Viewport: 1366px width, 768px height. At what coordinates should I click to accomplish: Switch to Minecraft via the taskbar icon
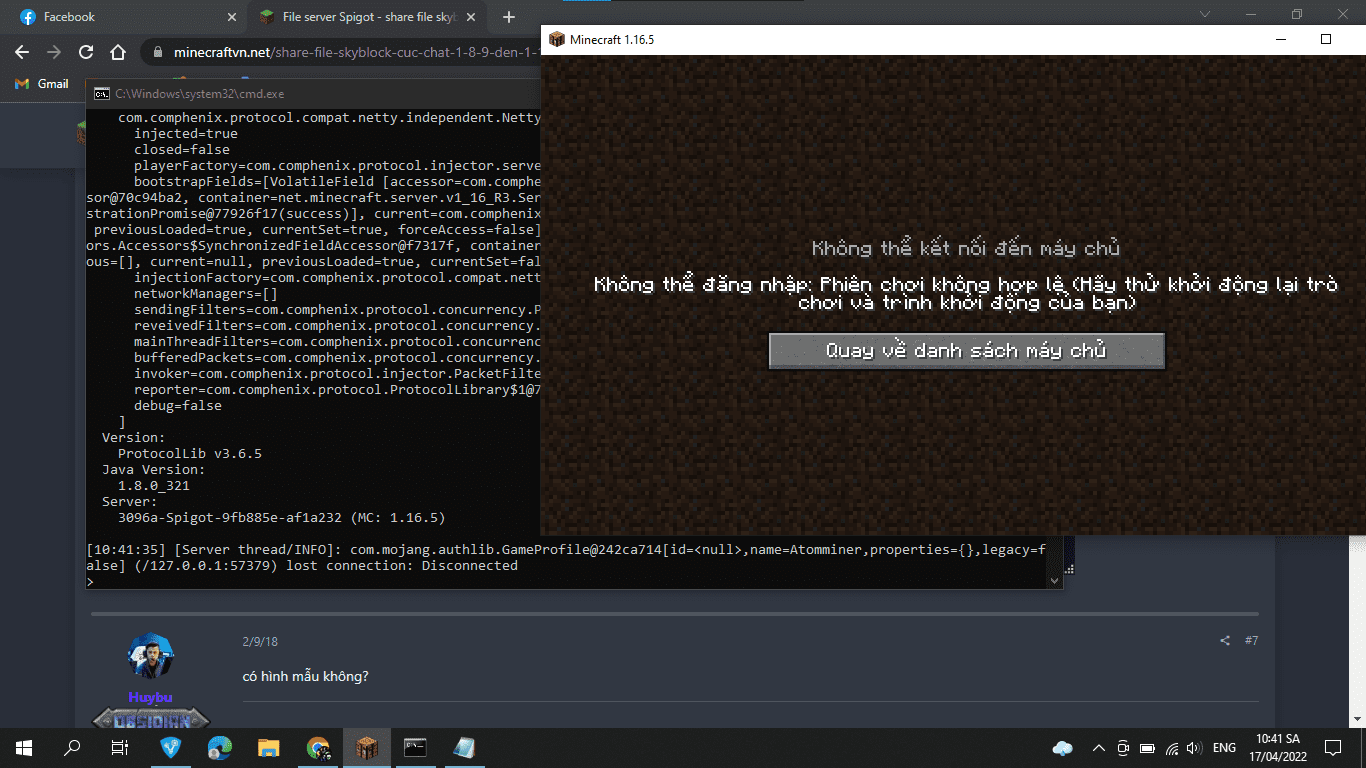click(x=366, y=748)
